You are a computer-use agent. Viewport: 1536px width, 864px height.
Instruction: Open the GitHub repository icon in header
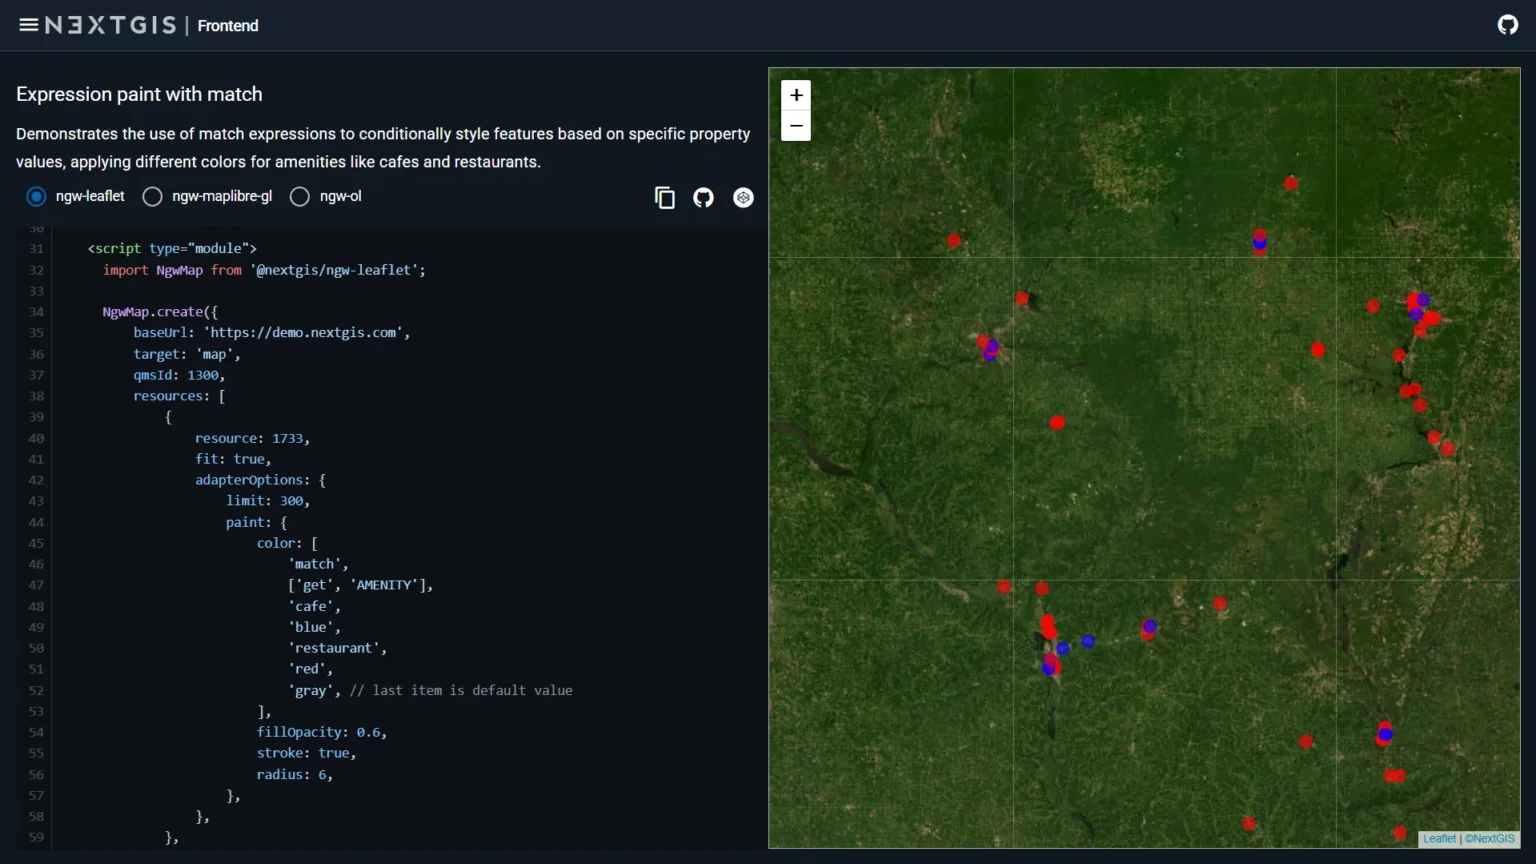pos(1508,25)
